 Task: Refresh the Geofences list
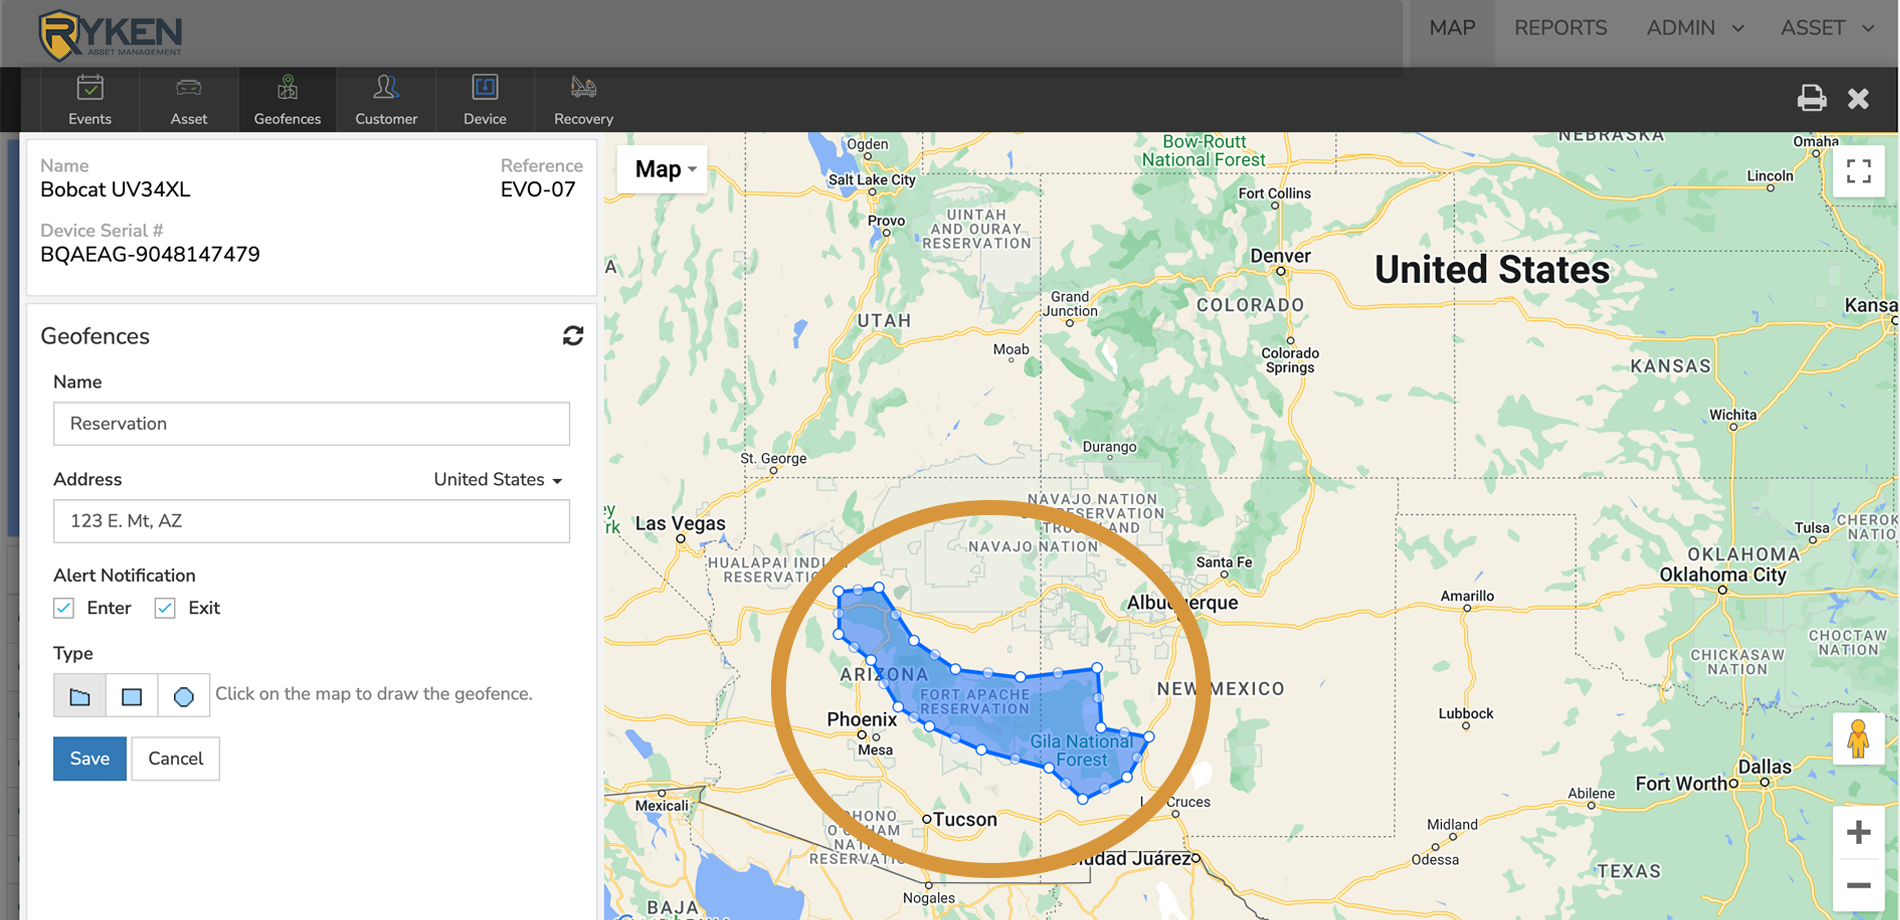[x=573, y=336]
